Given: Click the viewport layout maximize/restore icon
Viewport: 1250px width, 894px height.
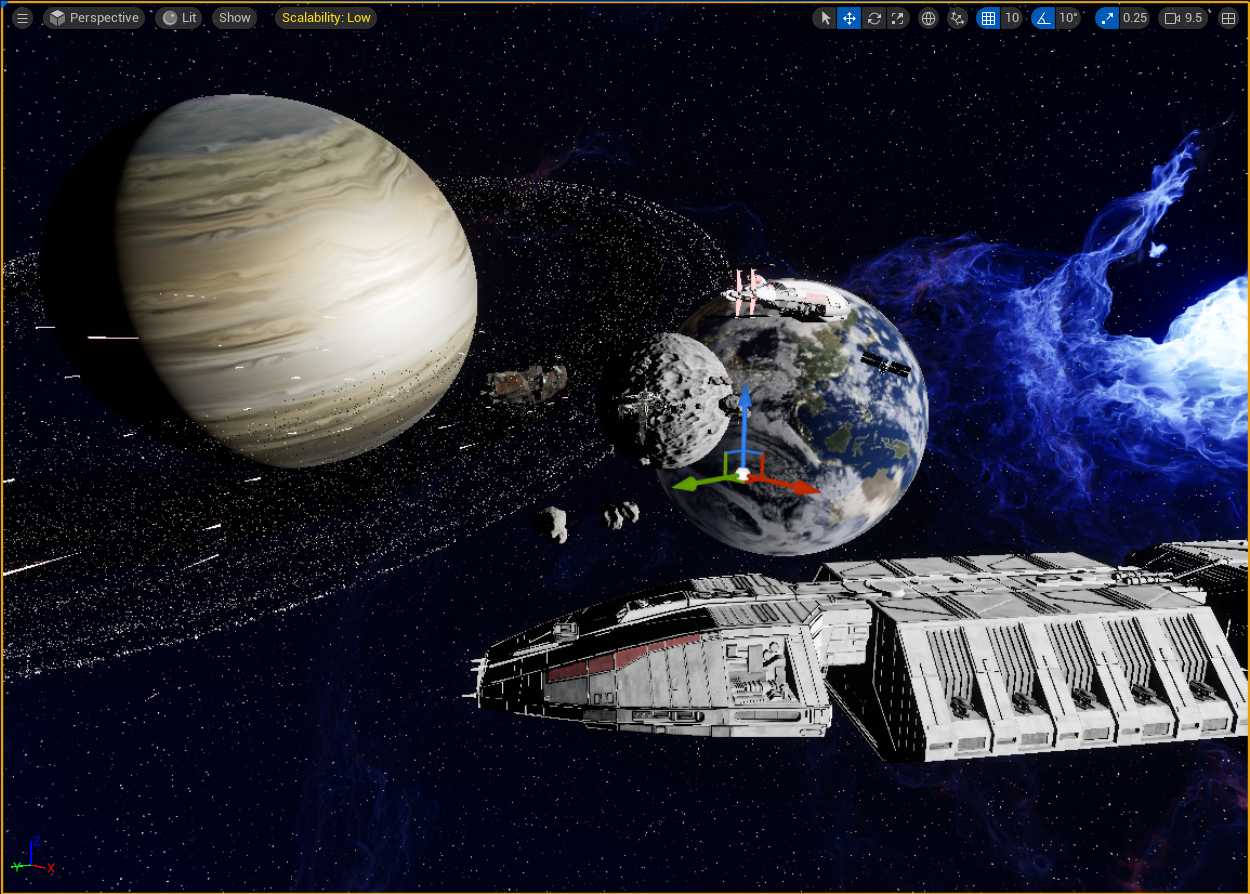Looking at the screenshot, I should point(1228,18).
